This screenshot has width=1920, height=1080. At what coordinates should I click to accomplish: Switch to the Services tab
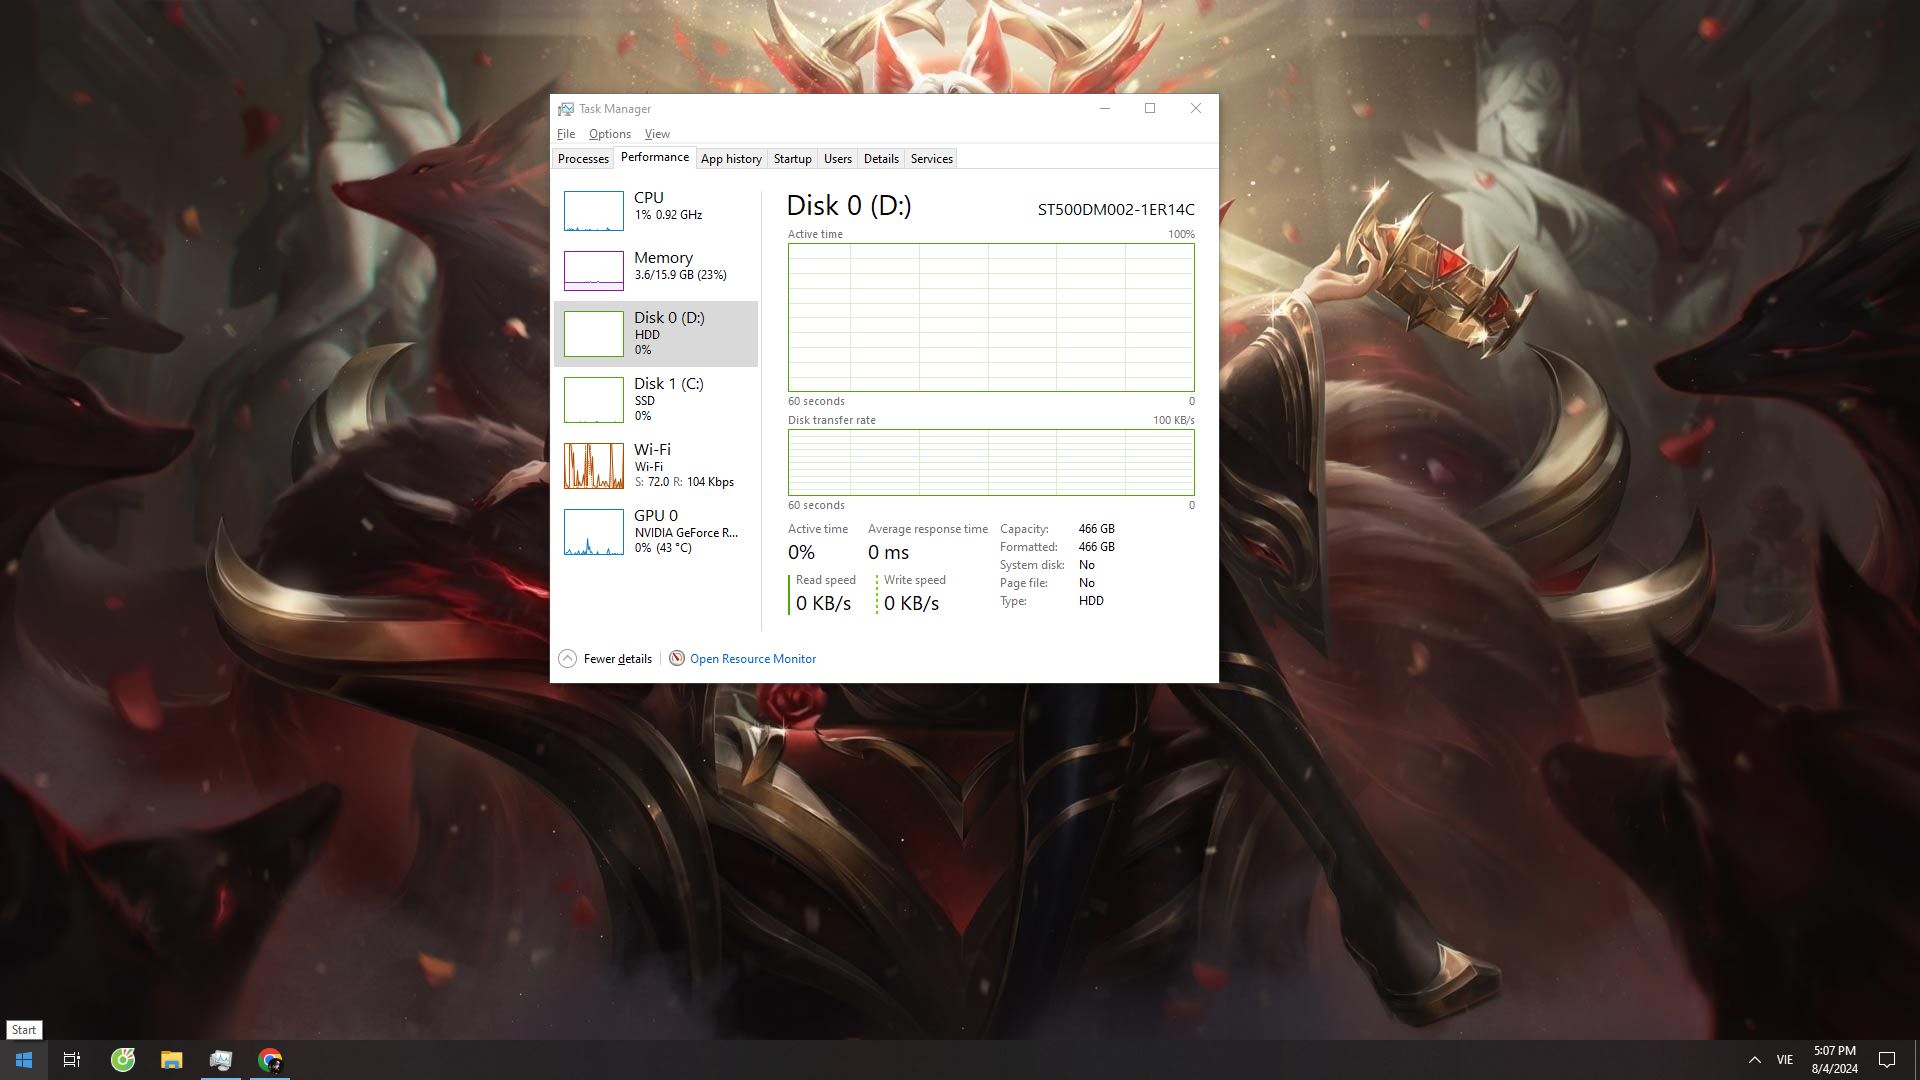931,159
